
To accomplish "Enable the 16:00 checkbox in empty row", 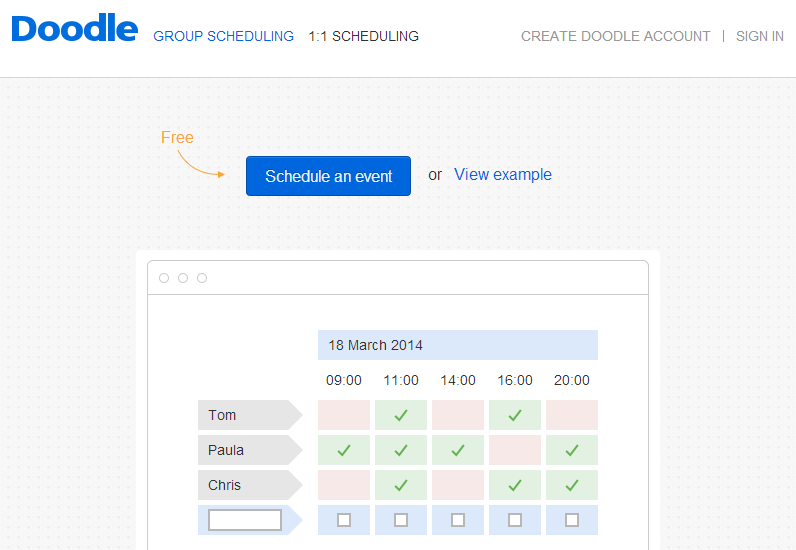I will coord(515,520).
